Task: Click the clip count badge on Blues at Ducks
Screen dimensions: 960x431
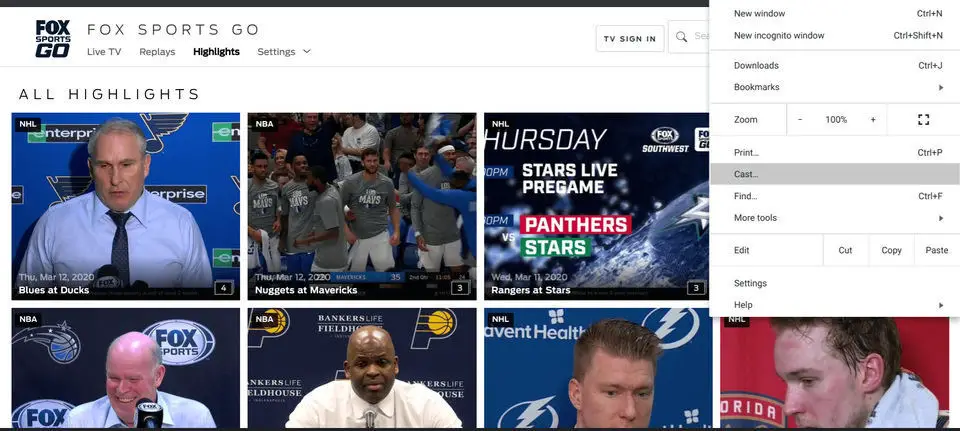Action: click(x=223, y=288)
